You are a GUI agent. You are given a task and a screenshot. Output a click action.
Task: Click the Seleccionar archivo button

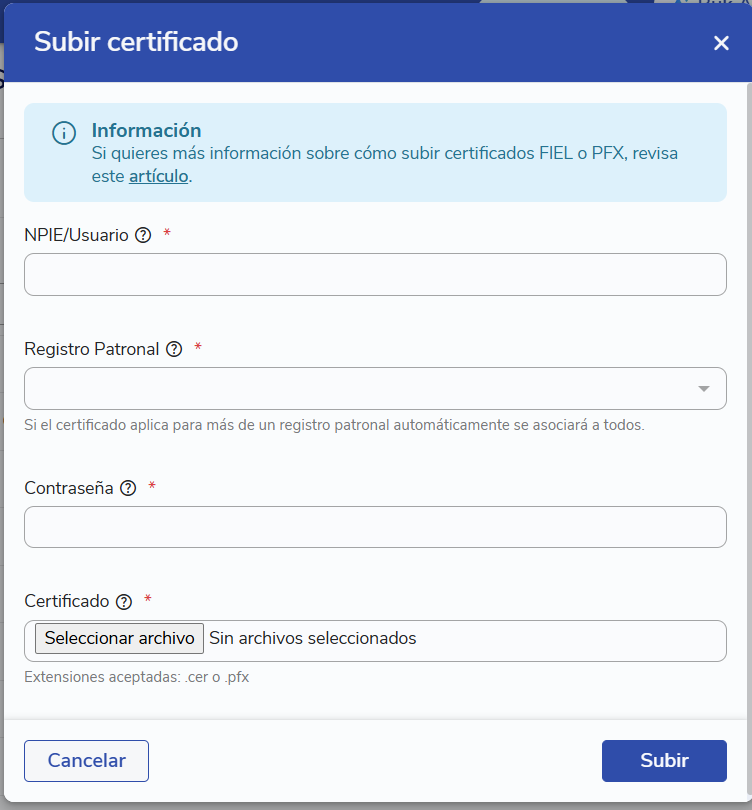click(119, 638)
